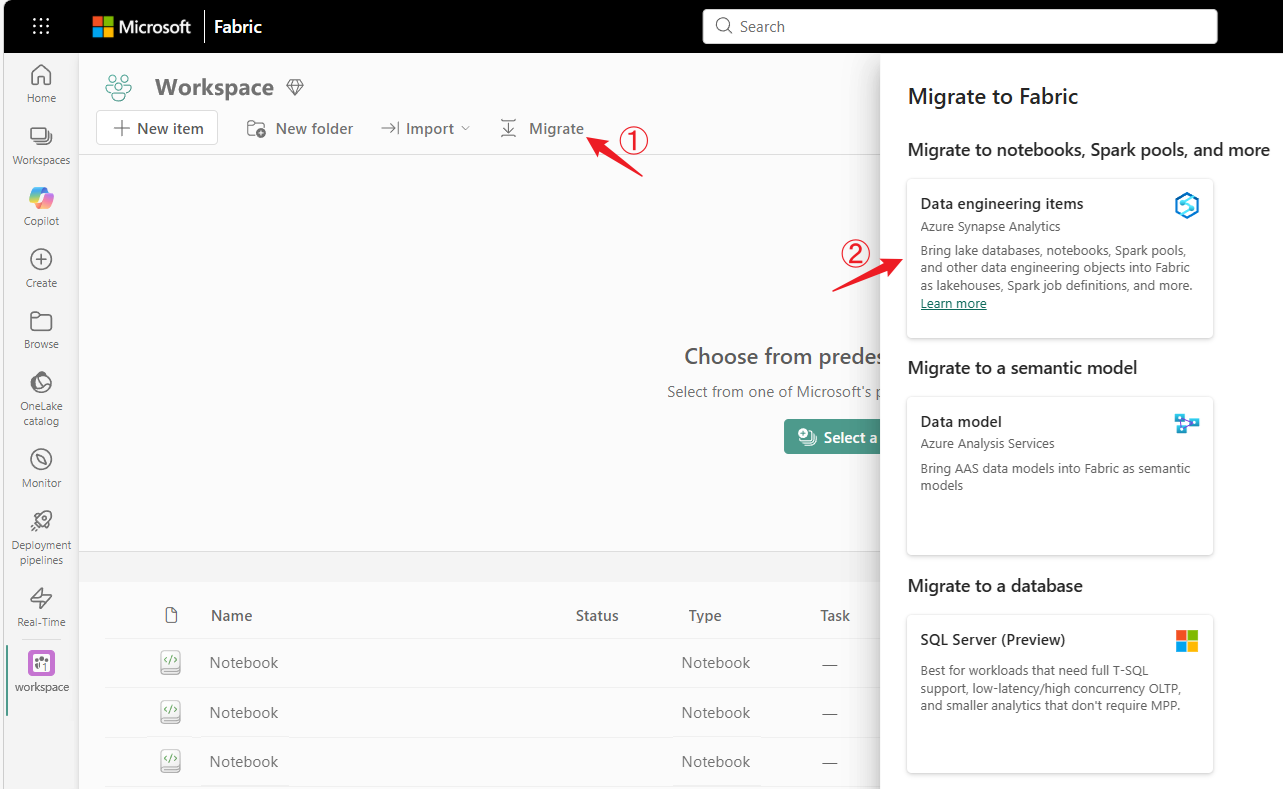Open the first Notebook item name
This screenshot has height=789, width=1283.
pyautogui.click(x=244, y=663)
